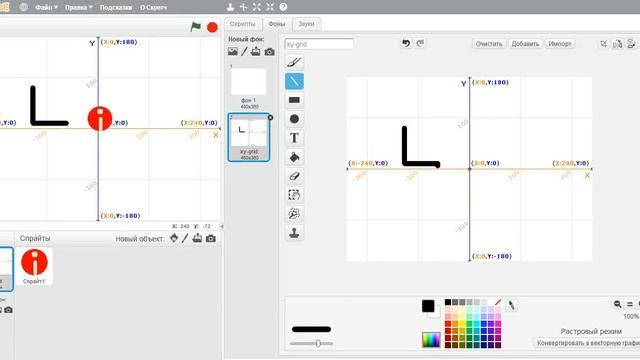Pick the eyedropper color tool
The height and width of the screenshot is (360, 640).
(x=511, y=305)
